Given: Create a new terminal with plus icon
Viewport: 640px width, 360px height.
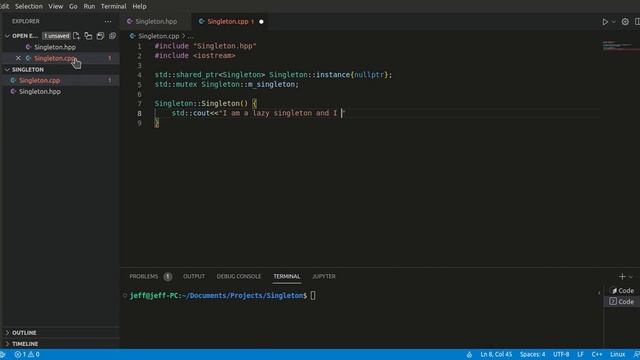Looking at the screenshot, I should point(622,277).
